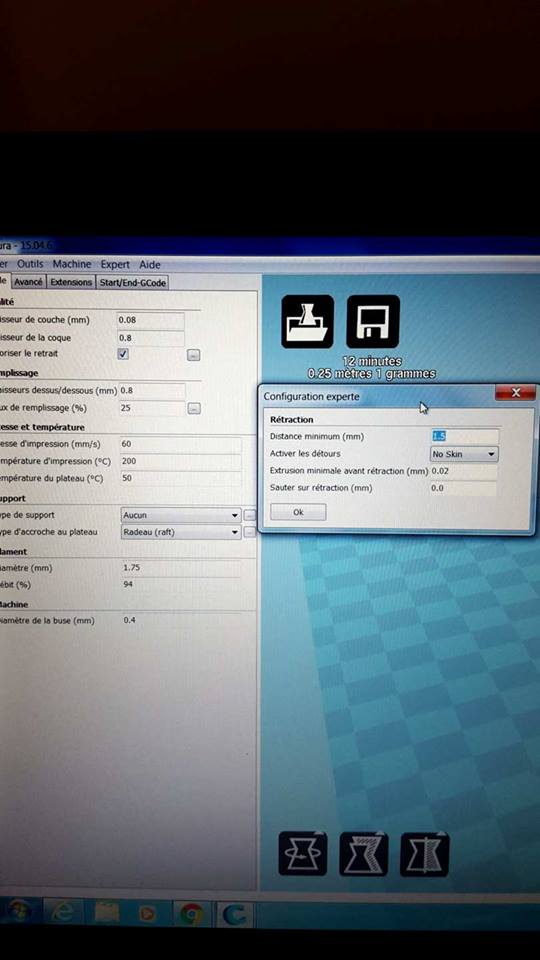Open support type settings button
Viewport: 540px width, 960px height.
pyautogui.click(x=249, y=516)
